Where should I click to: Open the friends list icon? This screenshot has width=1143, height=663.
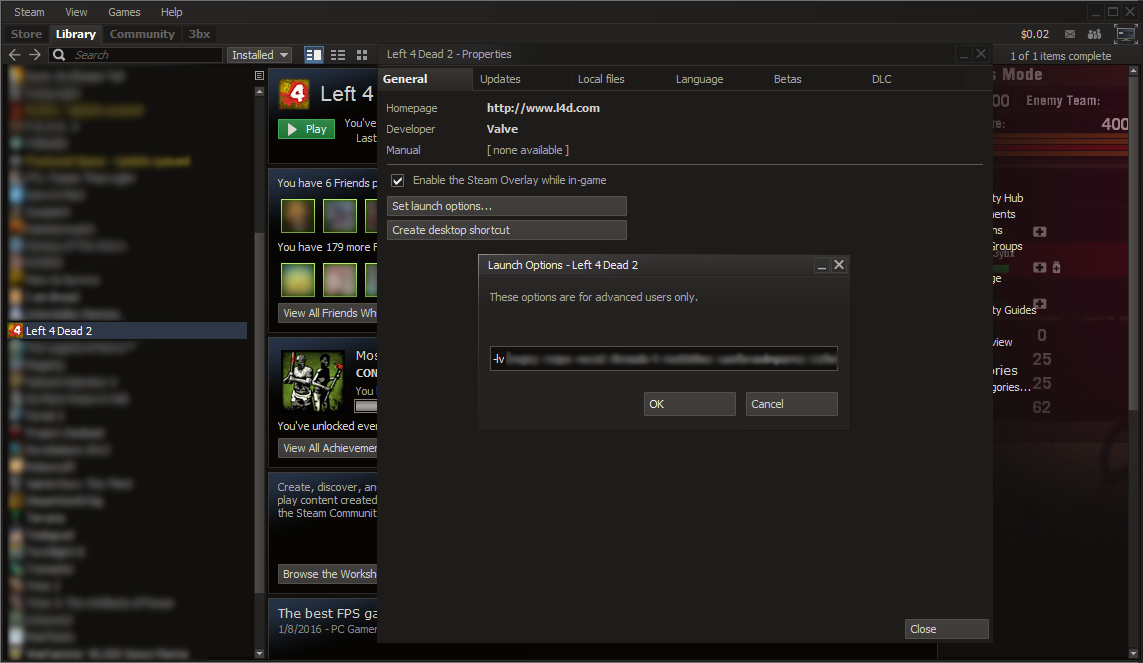click(1094, 34)
